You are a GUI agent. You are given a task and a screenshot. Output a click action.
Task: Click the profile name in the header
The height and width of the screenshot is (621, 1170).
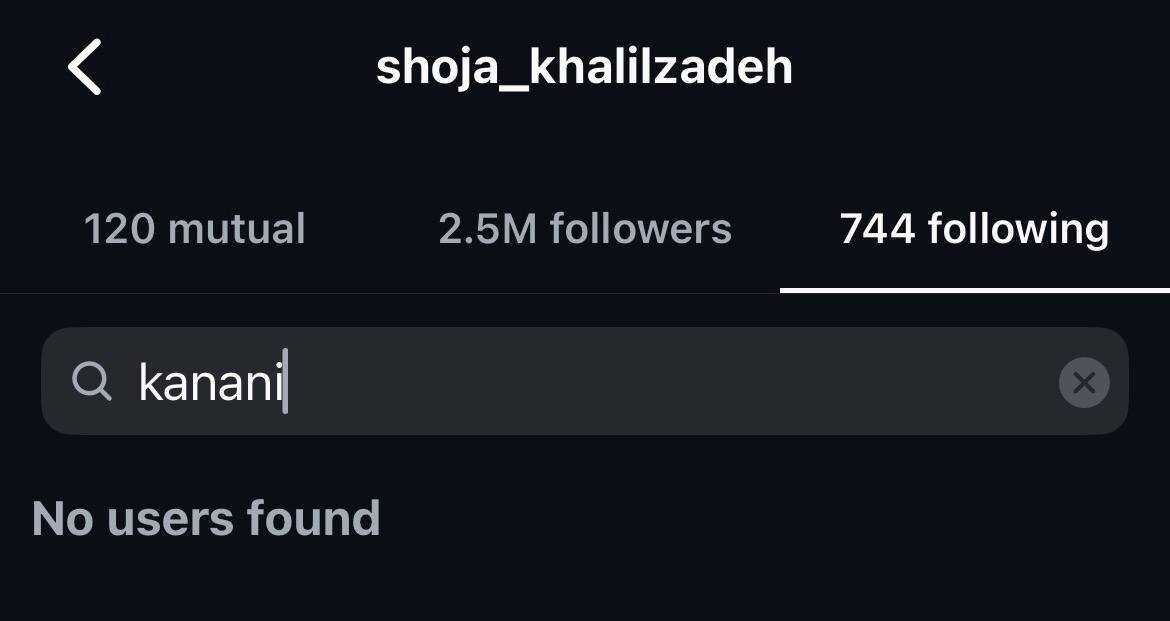coord(584,67)
